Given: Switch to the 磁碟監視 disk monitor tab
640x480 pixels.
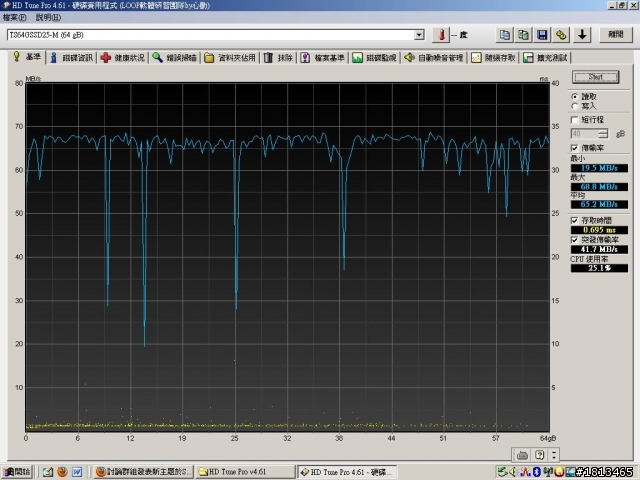Looking at the screenshot, I should (374, 58).
